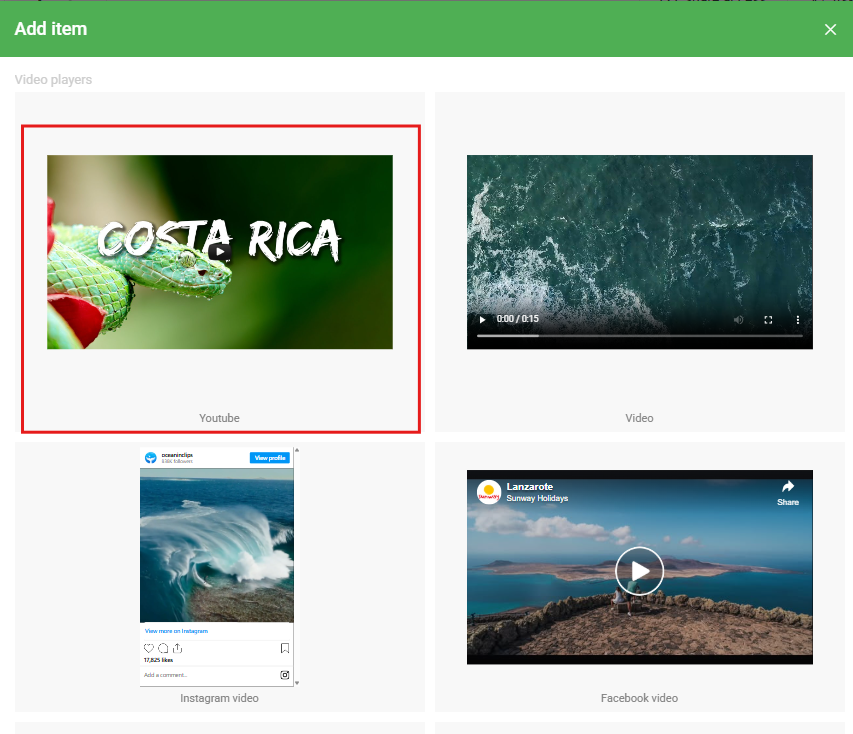Close the Add item dialog

(830, 29)
